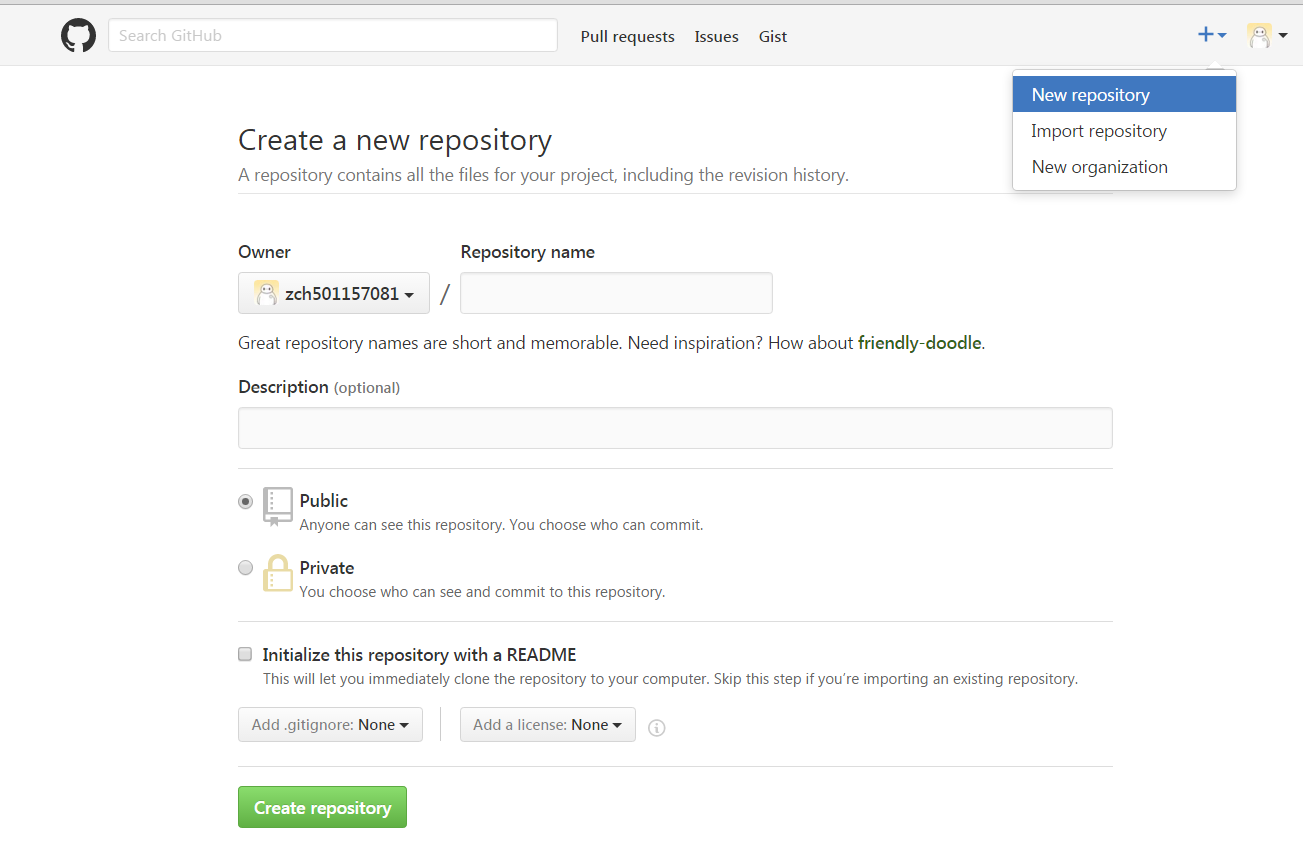Image resolution: width=1303 pixels, height=865 pixels.
Task: Click the Public repository book icon
Action: point(278,507)
